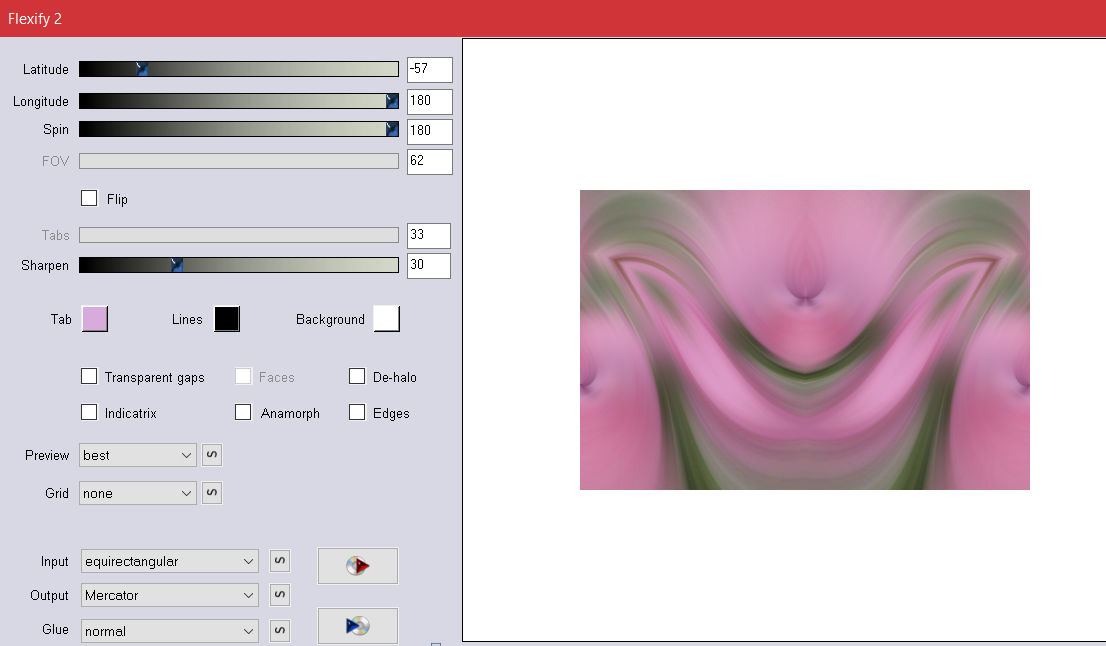The image size is (1106, 646).
Task: Click the reset icon beside Glue dropdown
Action: [280, 631]
